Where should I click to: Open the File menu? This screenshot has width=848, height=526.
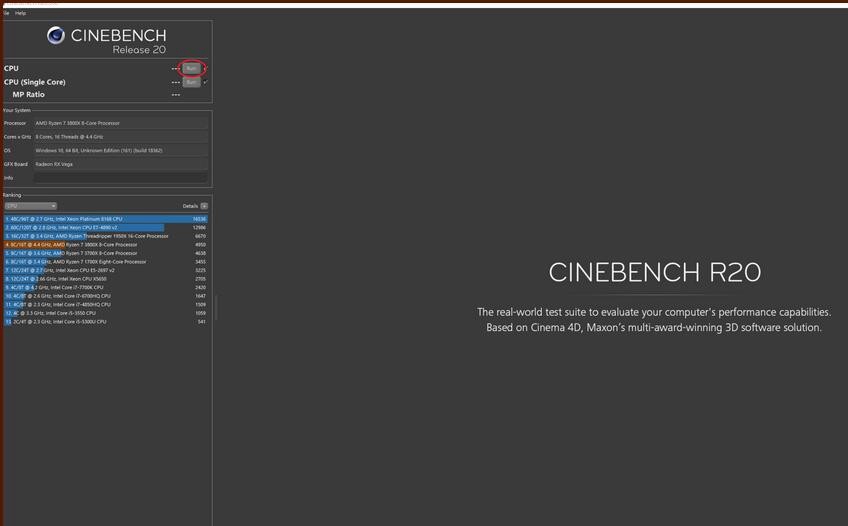[x=6, y=13]
